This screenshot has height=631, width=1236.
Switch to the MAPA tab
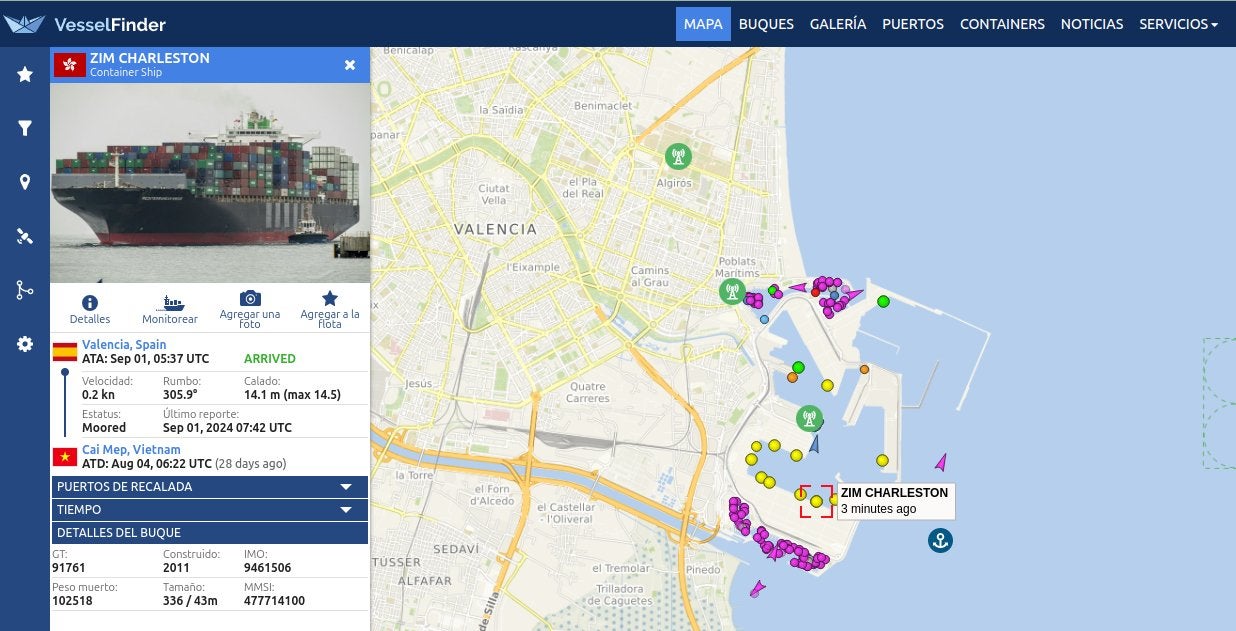pos(703,24)
